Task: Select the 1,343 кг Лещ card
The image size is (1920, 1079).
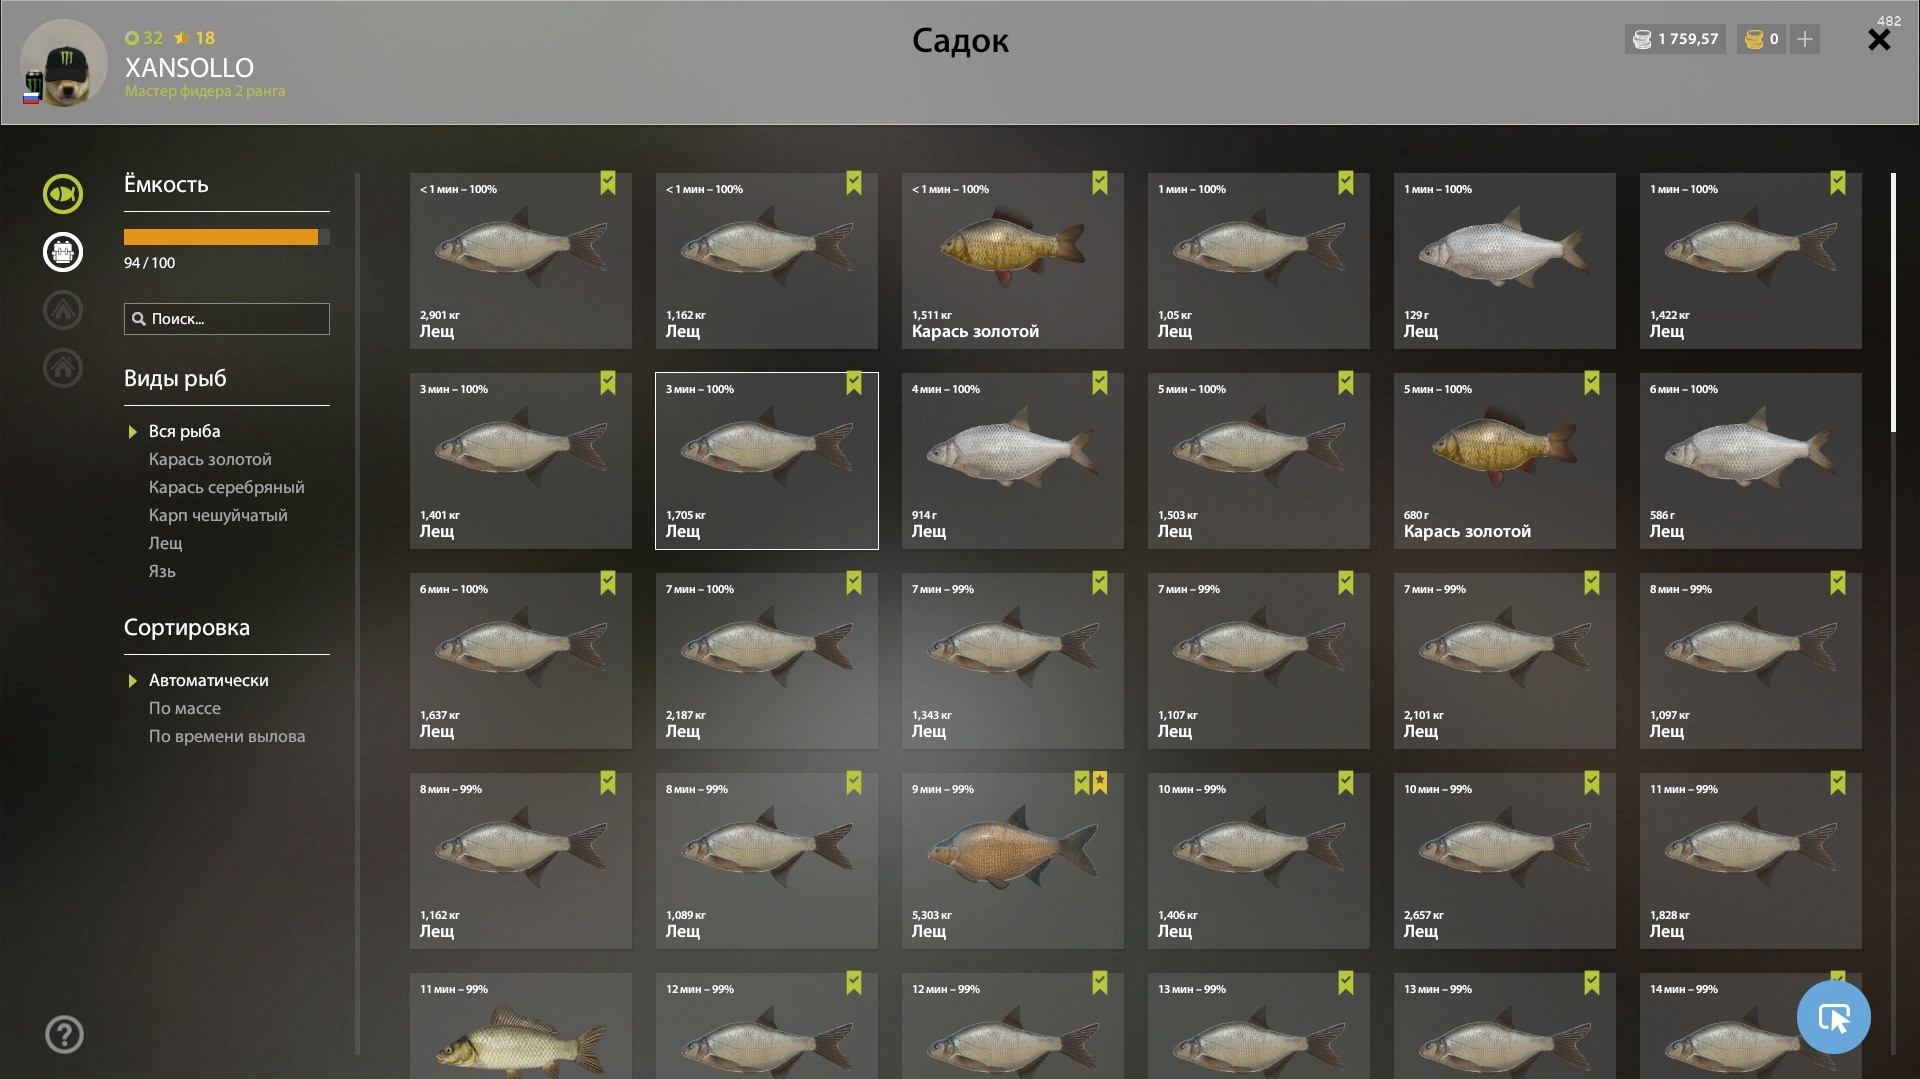Action: point(1013,661)
